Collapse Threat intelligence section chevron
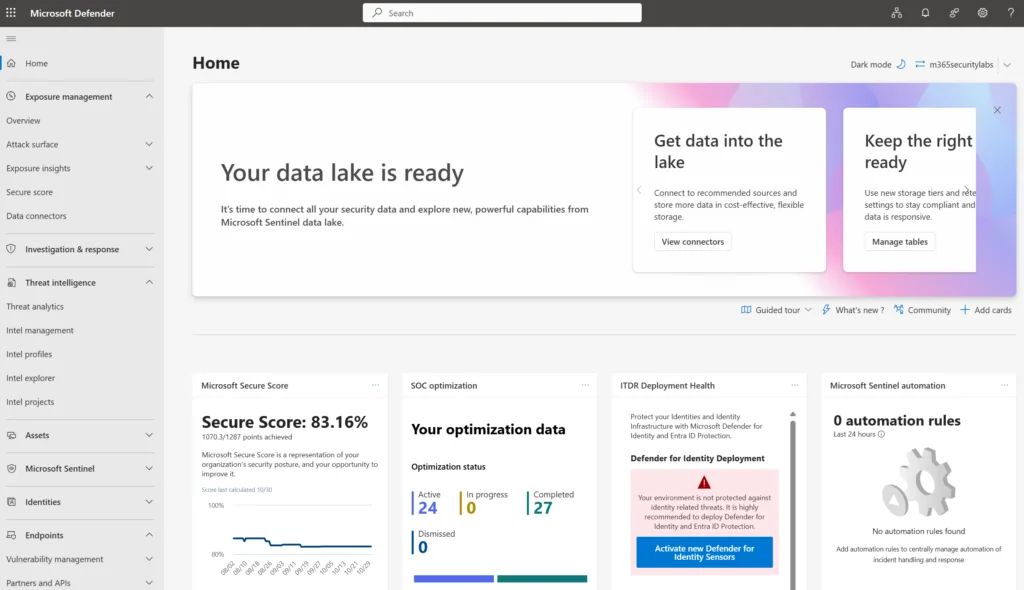The image size is (1024, 590). 149,282
